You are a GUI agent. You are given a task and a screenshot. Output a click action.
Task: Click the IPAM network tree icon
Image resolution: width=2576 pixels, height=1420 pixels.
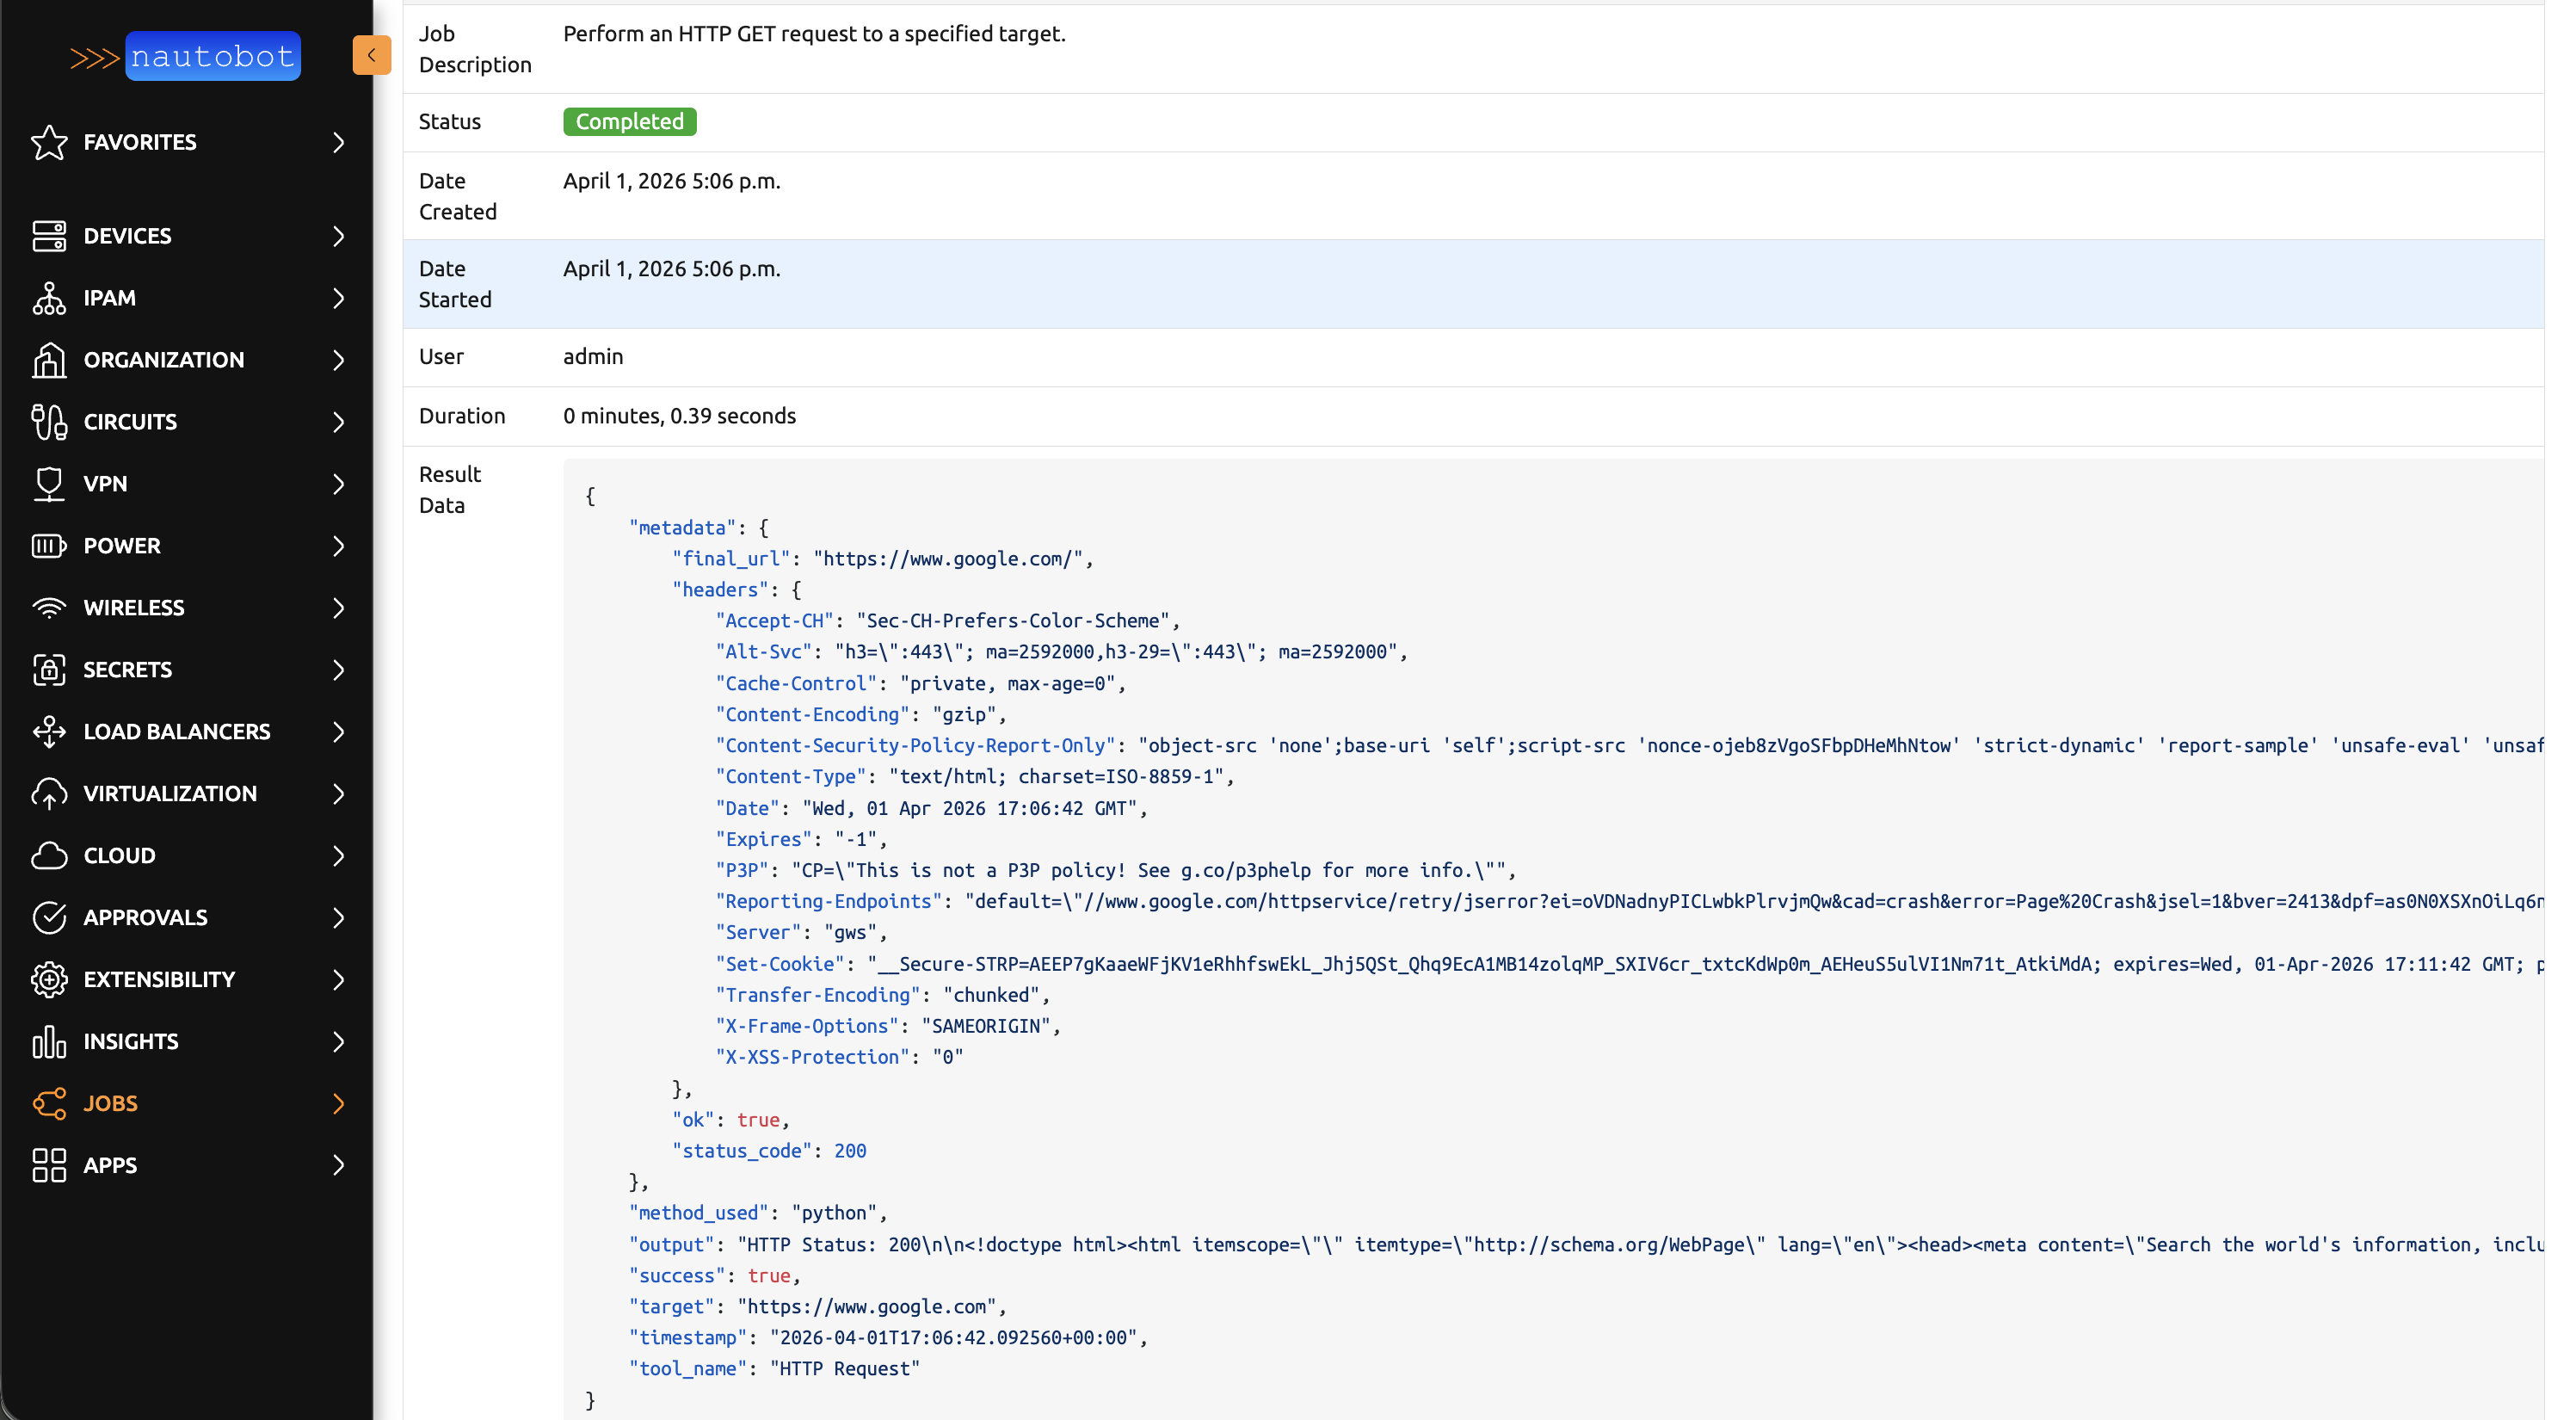tap(49, 298)
